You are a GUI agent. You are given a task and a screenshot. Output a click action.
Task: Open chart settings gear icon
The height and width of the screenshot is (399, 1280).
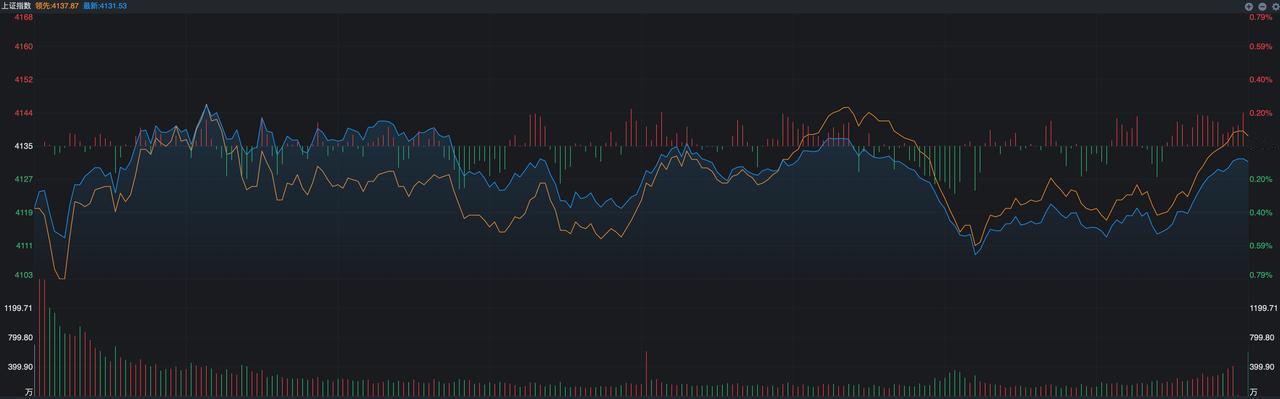pos(1275,6)
